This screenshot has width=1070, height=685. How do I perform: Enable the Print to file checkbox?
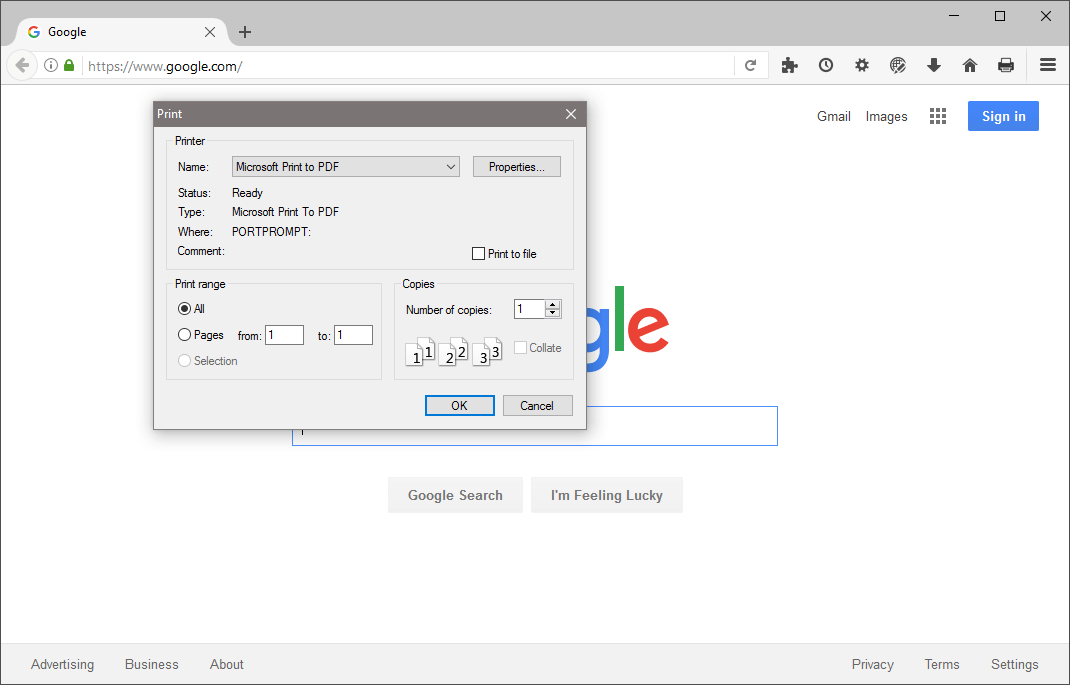[x=478, y=254]
